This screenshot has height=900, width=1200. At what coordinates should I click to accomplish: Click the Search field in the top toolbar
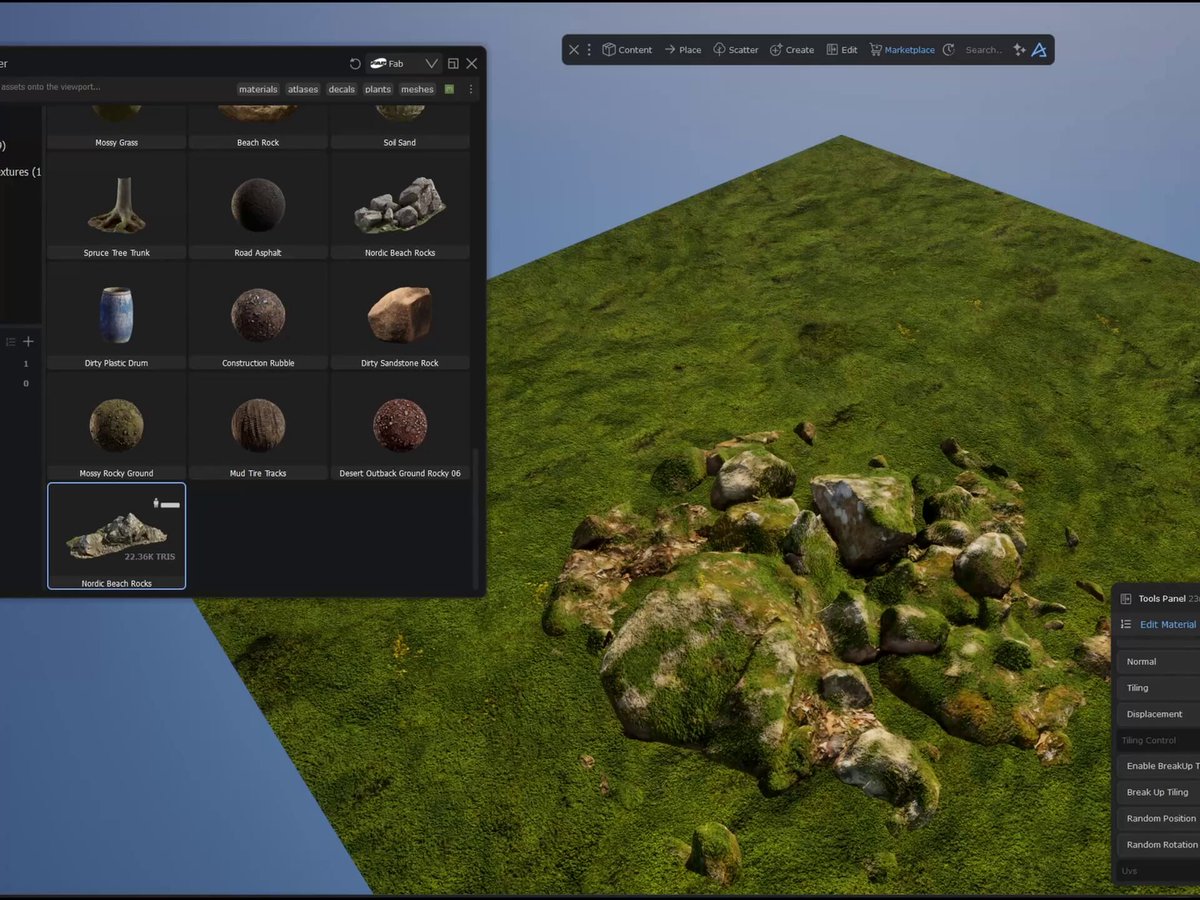click(984, 50)
